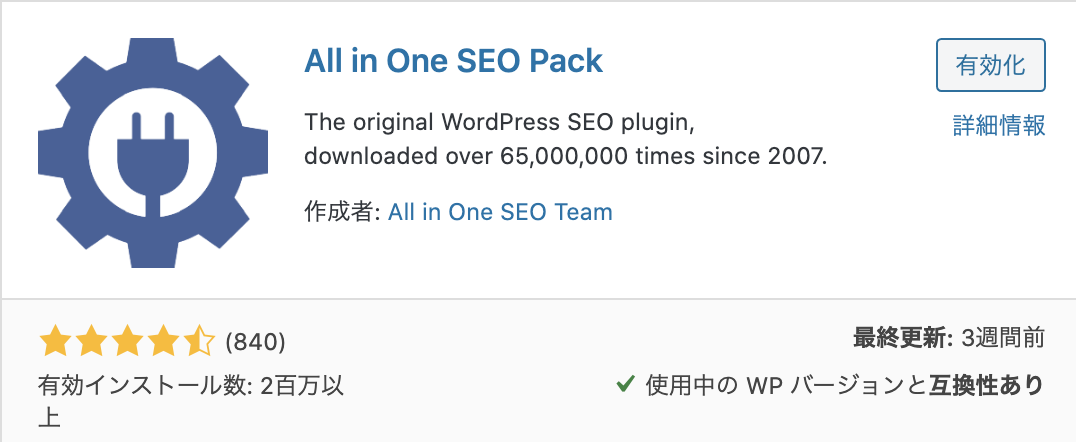Select the second rating star
1076x442 pixels.
click(x=91, y=342)
